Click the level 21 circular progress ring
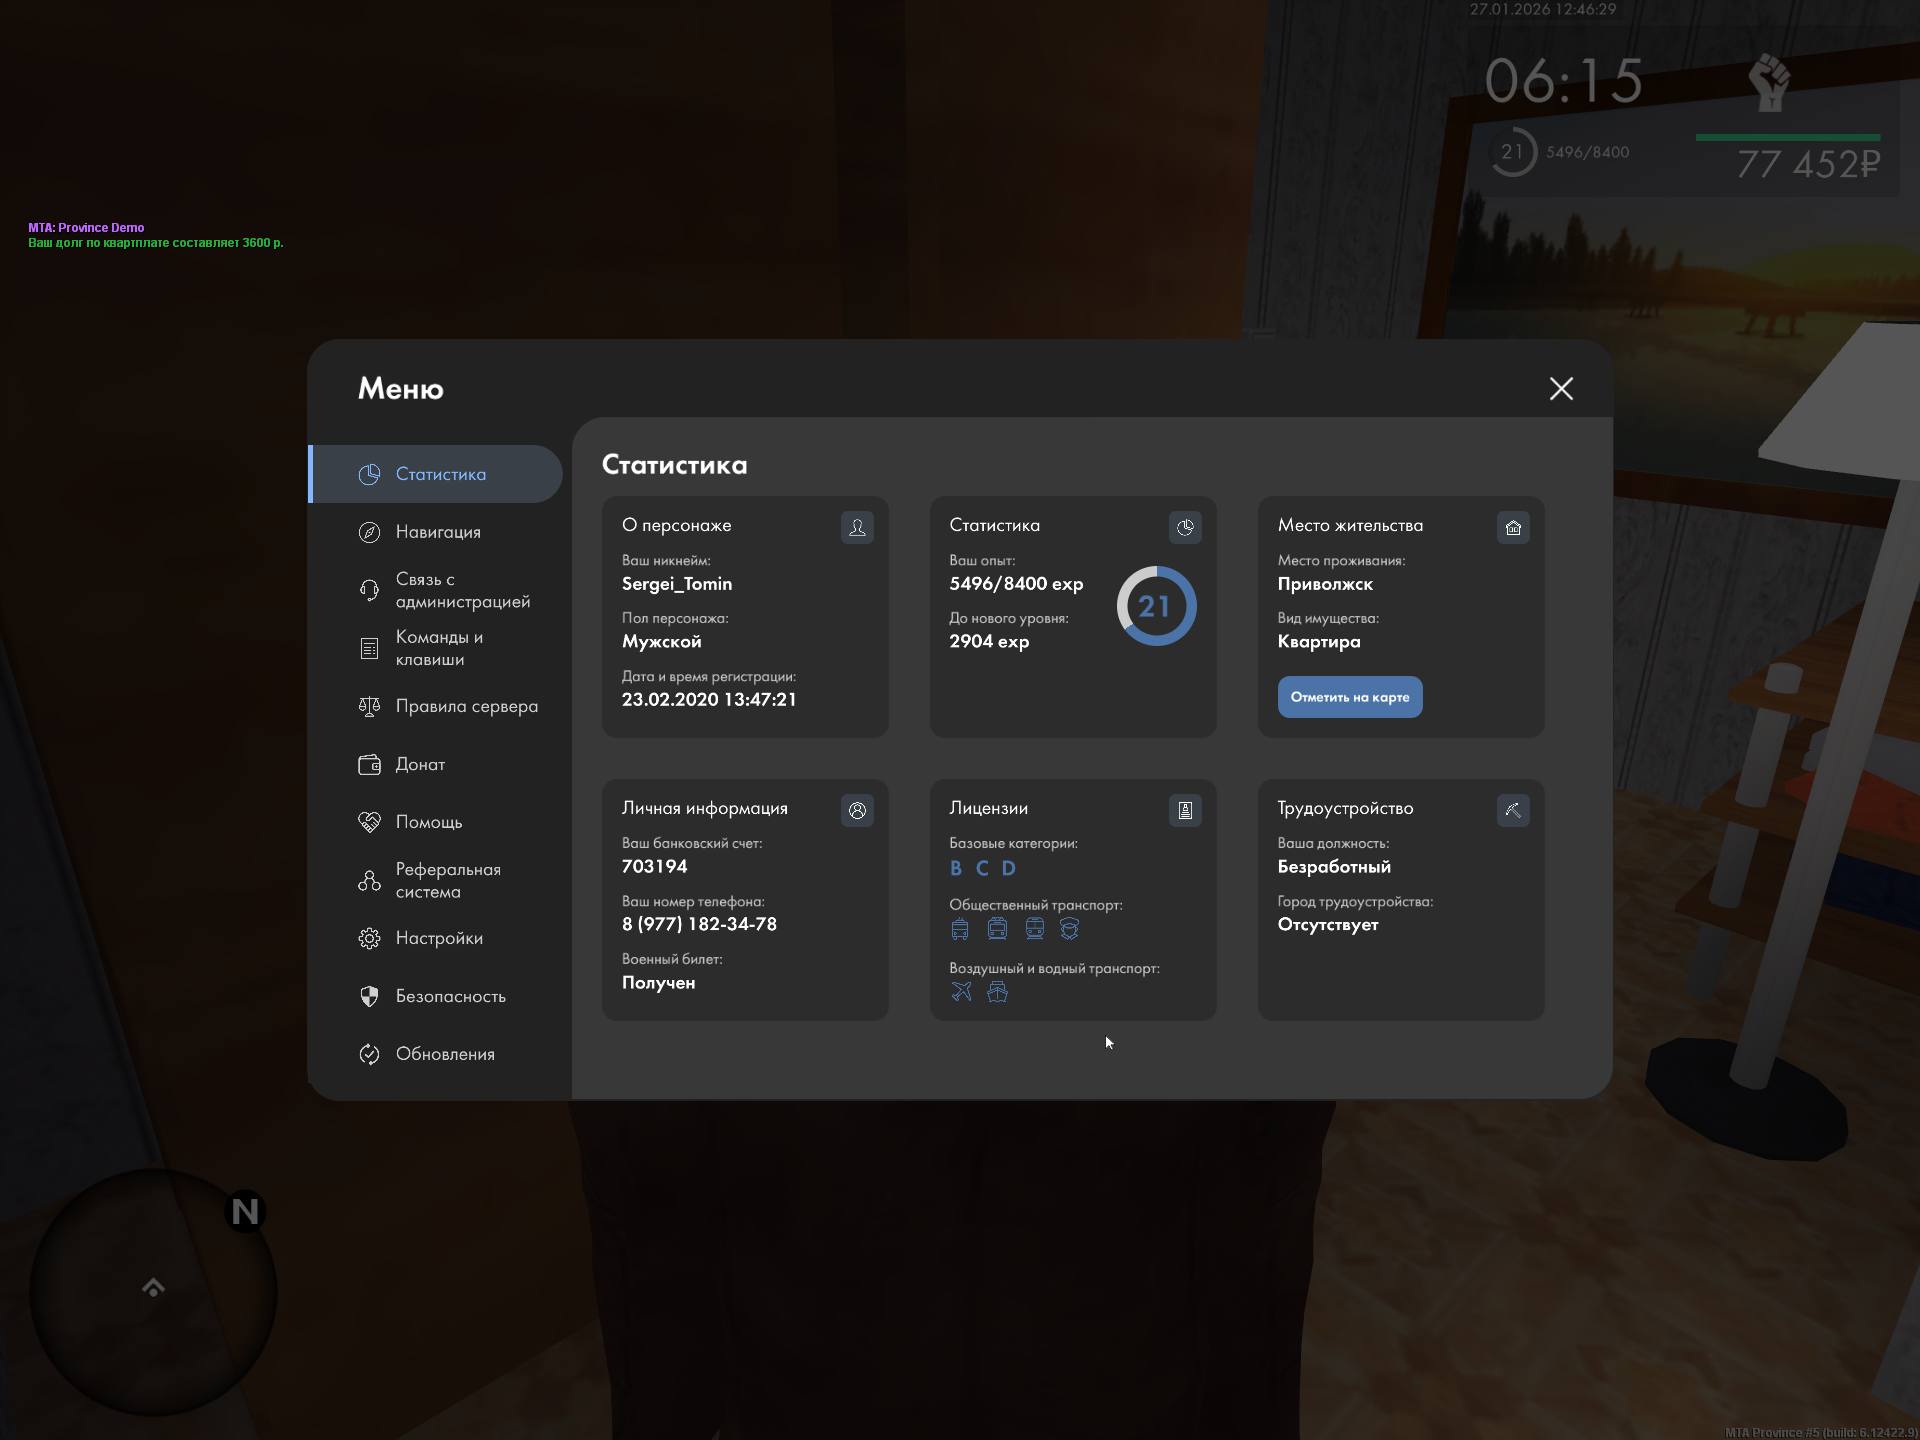 (x=1155, y=606)
